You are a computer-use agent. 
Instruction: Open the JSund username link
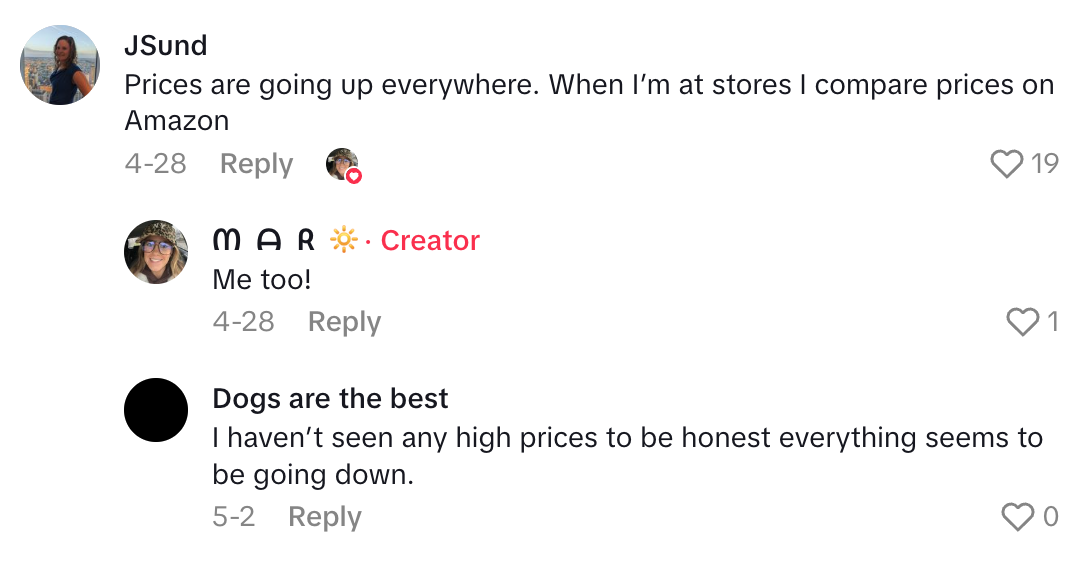point(166,45)
